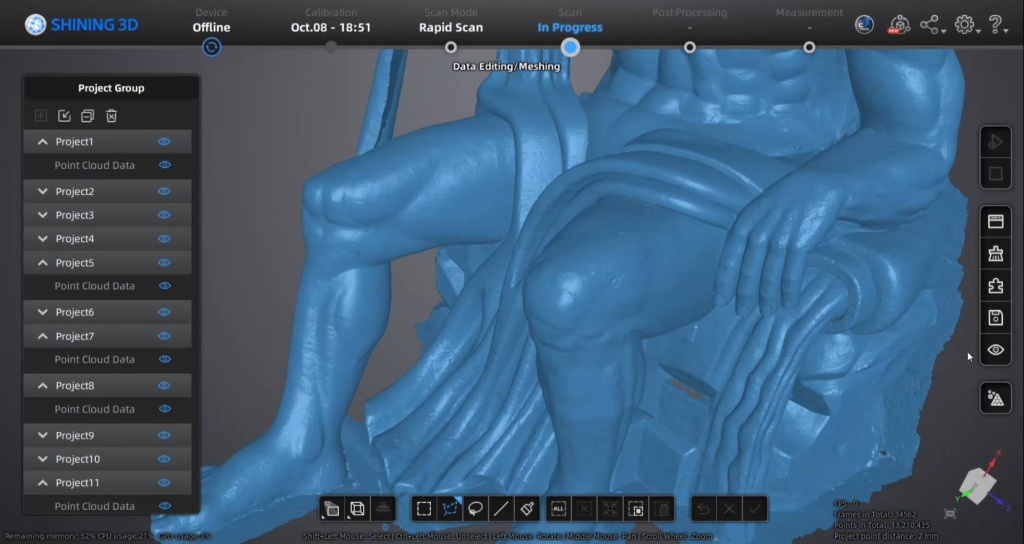Click the cancel X in bottom toolbar
This screenshot has width=1024, height=544.
click(x=729, y=509)
